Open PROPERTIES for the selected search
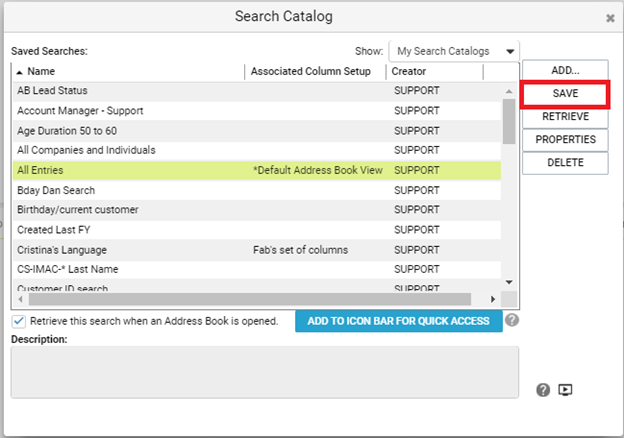624x438 pixels. click(x=565, y=140)
